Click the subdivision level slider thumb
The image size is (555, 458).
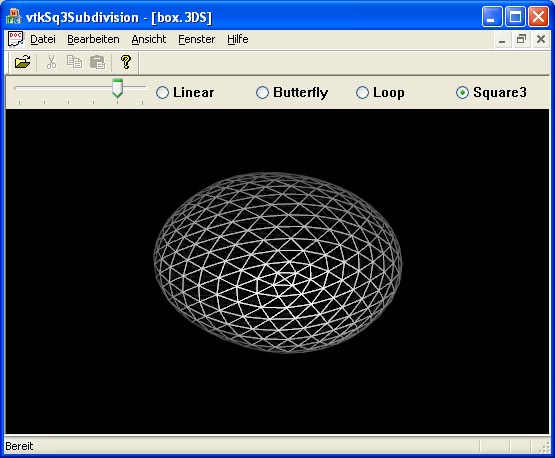118,88
